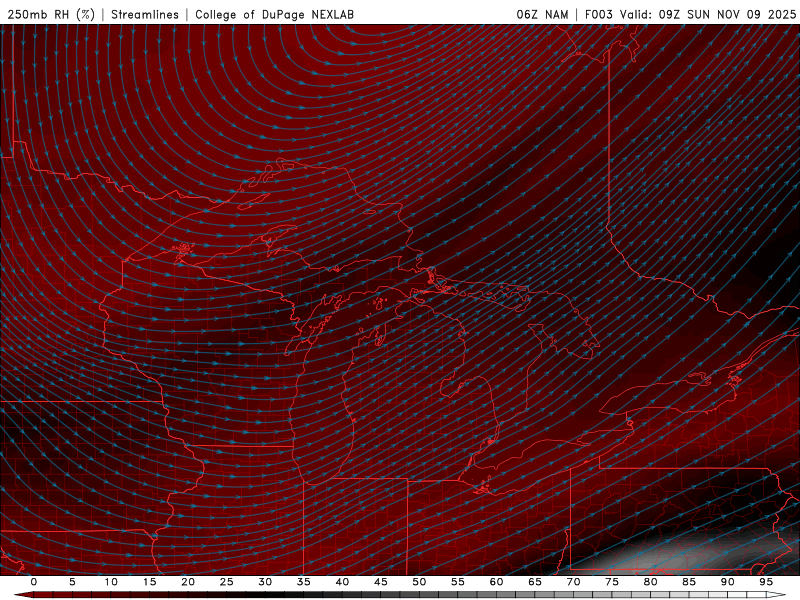Click the "09Z" valid time text

[x=669, y=14]
